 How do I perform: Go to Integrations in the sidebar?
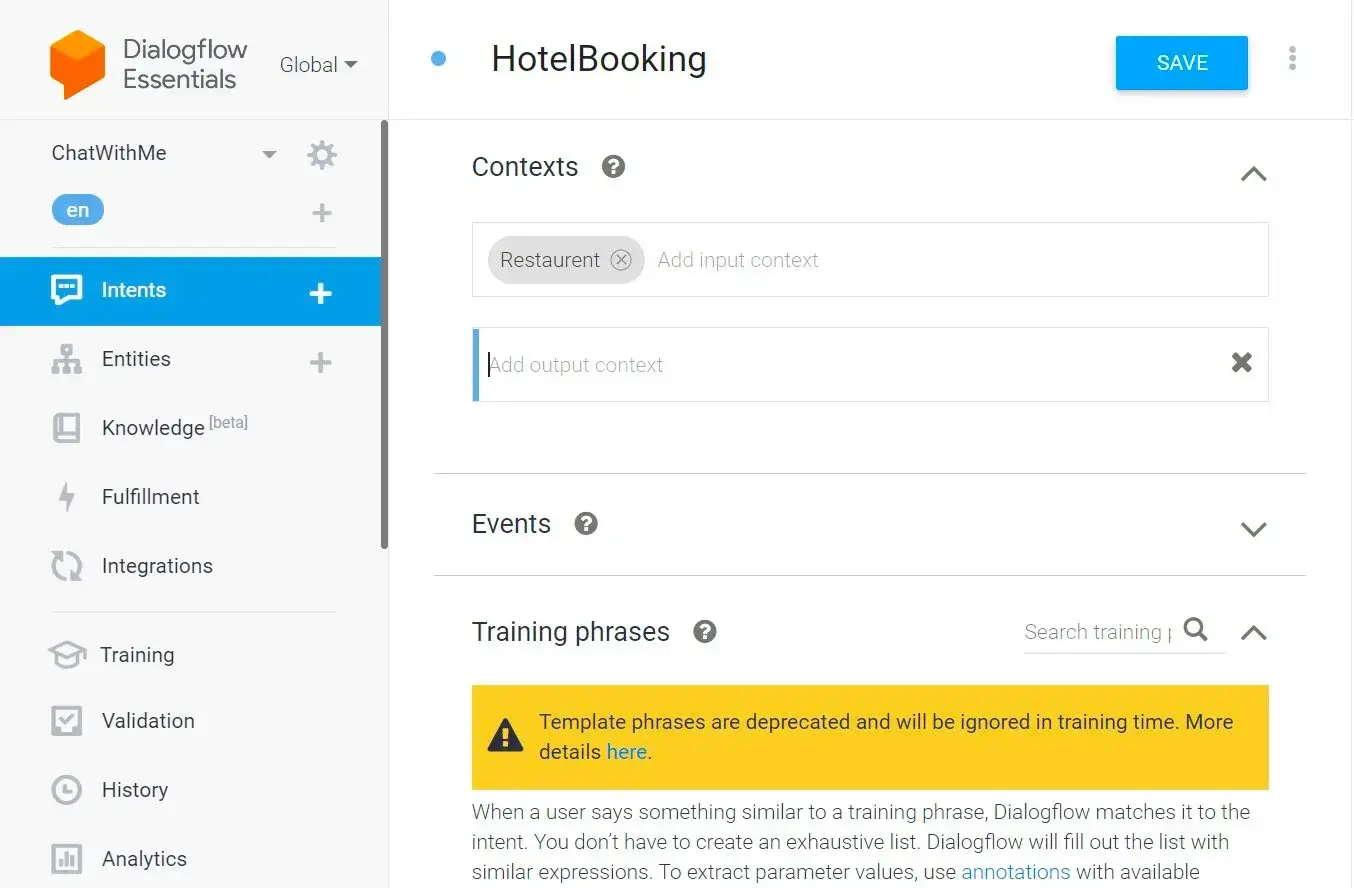click(x=157, y=566)
